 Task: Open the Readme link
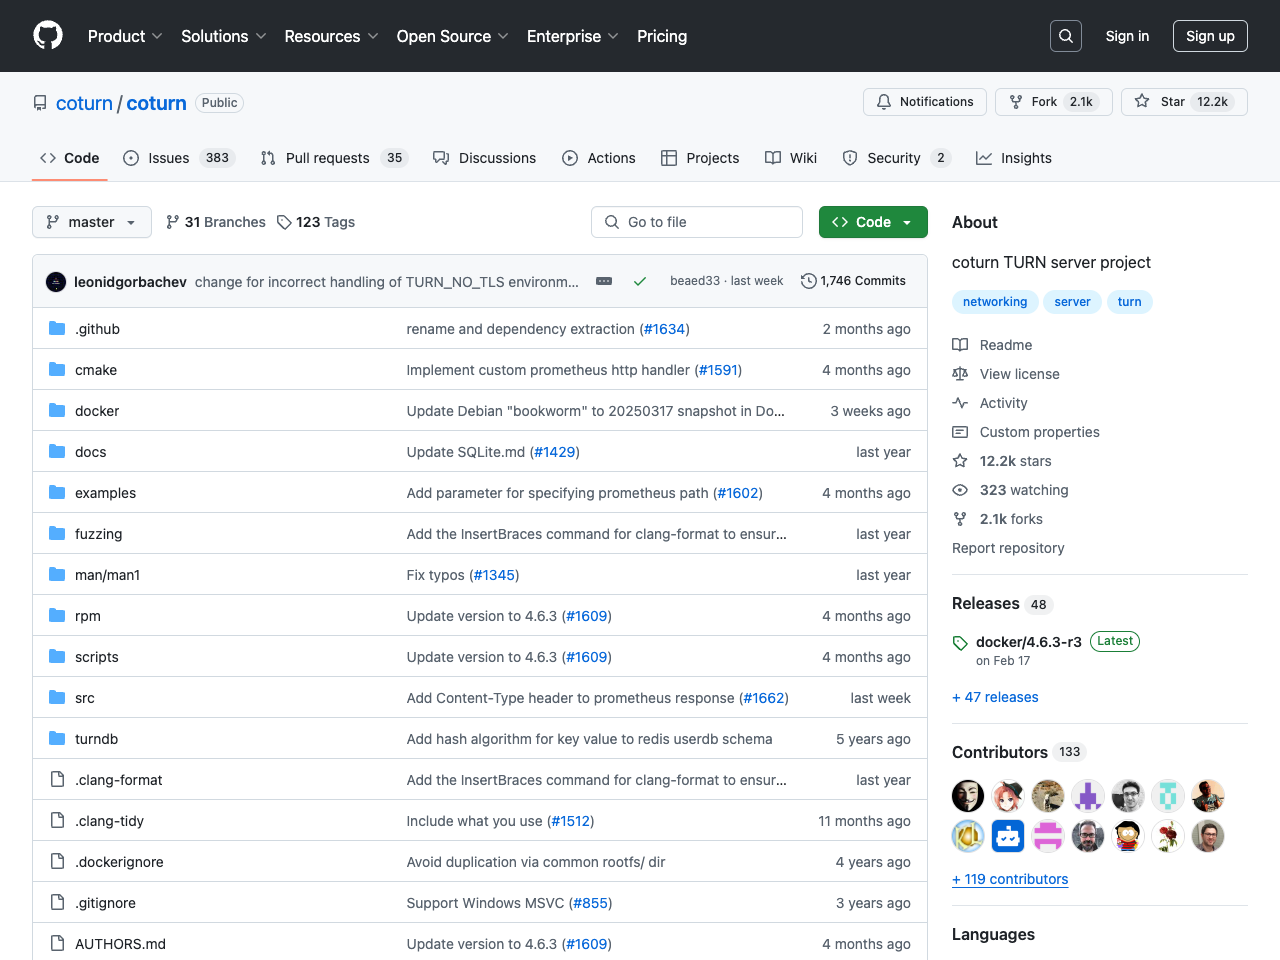[x=992, y=345]
